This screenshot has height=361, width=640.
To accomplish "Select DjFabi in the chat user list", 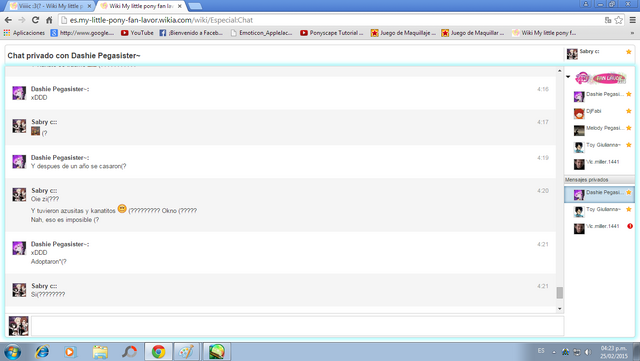I will tap(600, 112).
